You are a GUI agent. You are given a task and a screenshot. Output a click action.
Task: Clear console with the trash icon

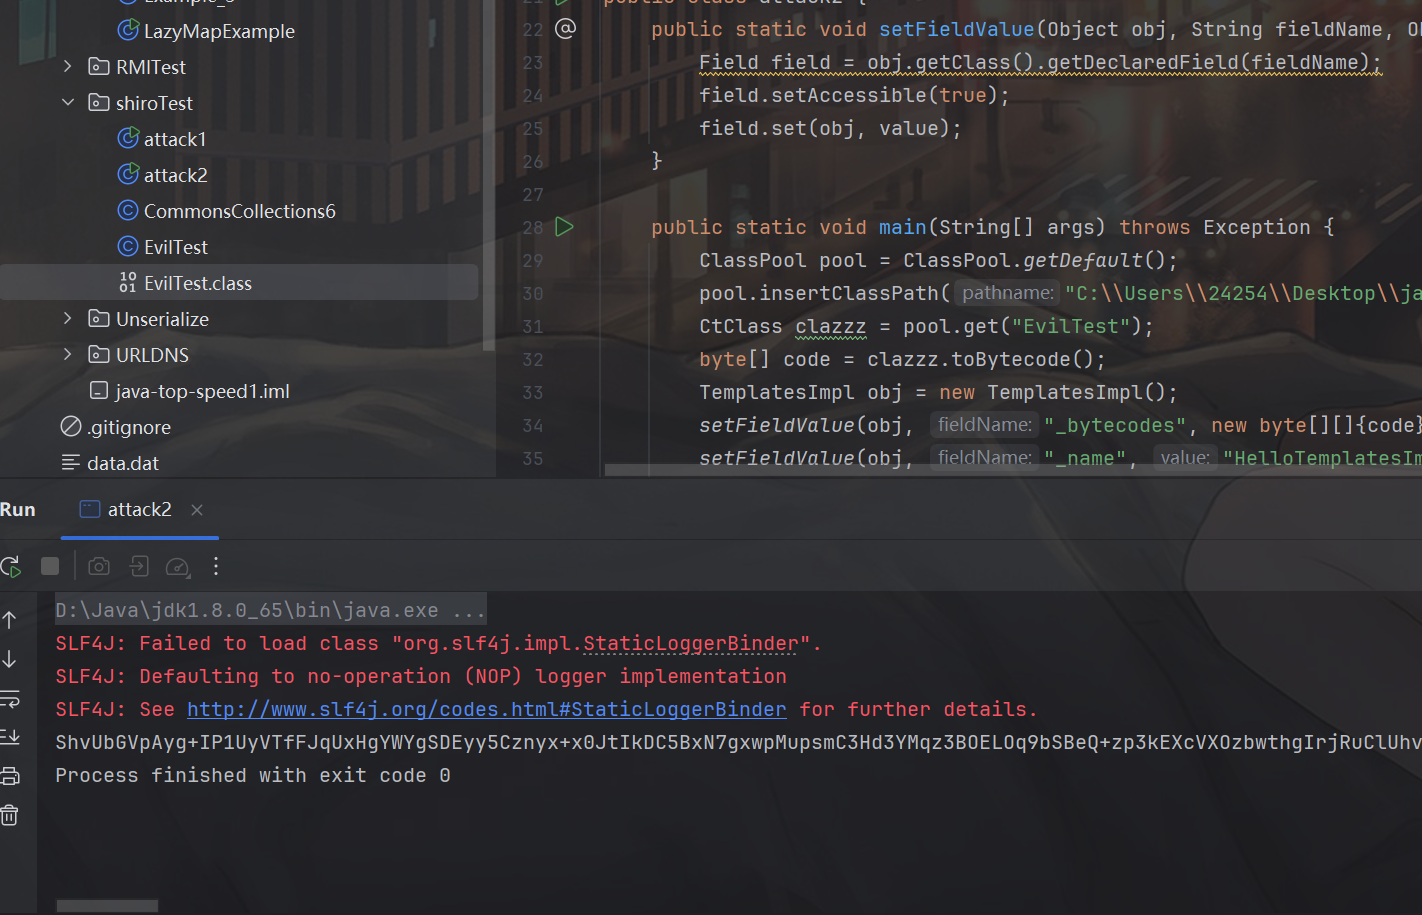pos(10,816)
